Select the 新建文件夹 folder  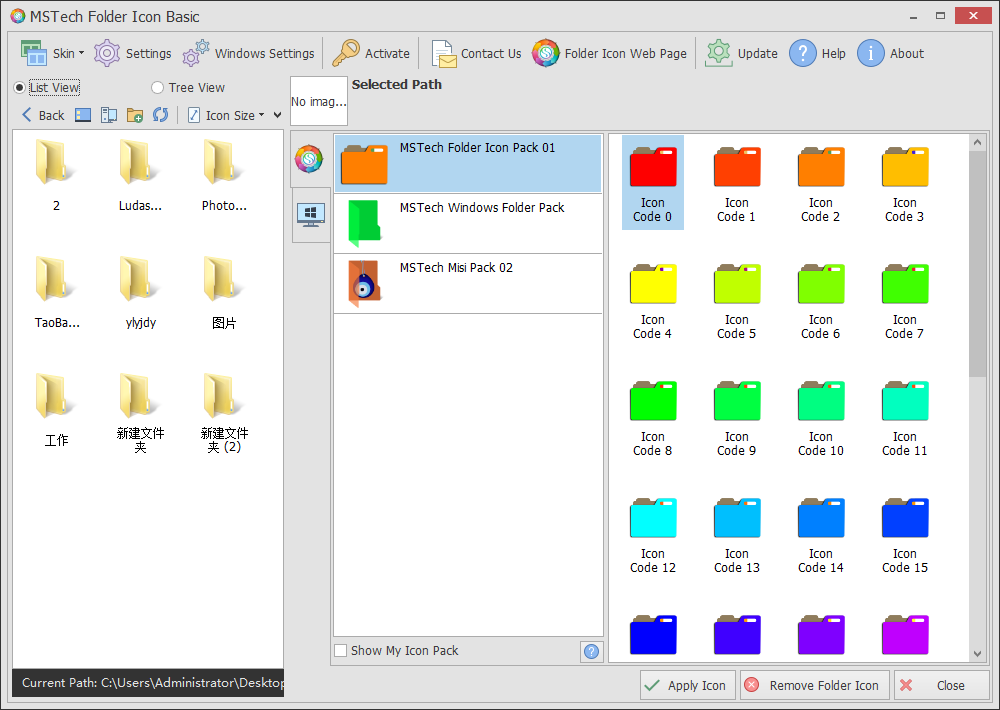pos(140,413)
